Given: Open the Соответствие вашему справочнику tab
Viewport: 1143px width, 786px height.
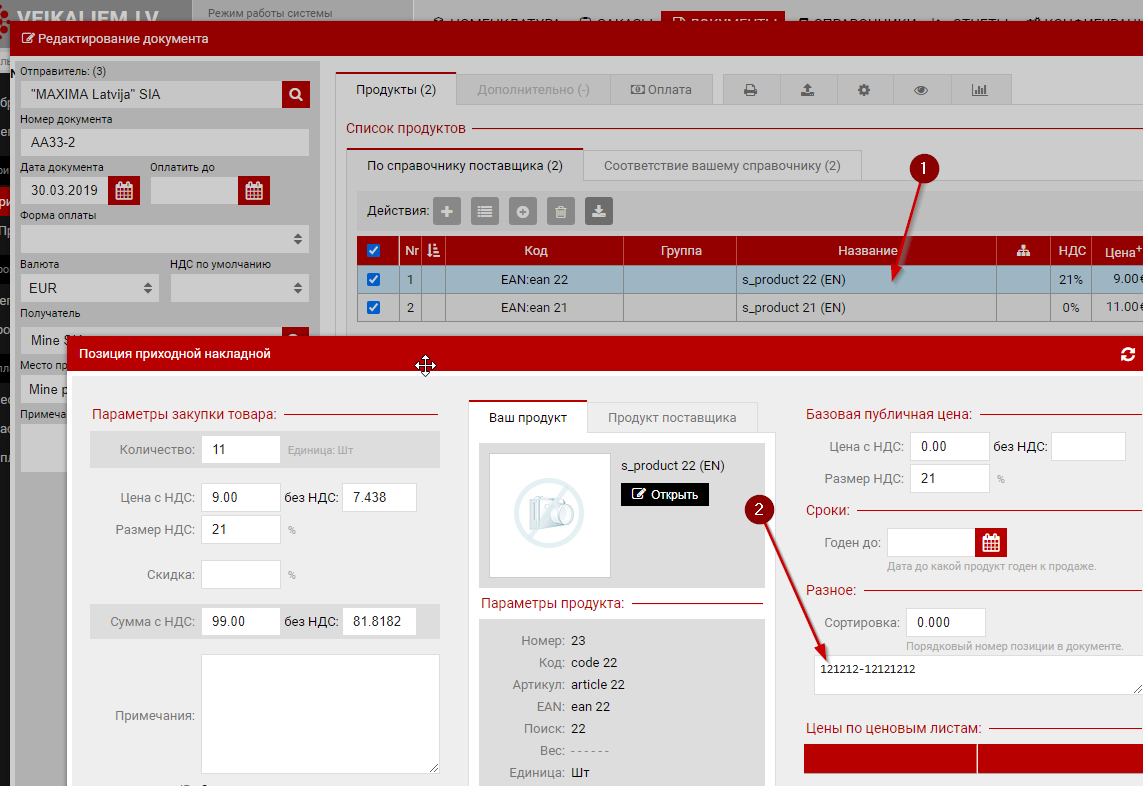Looking at the screenshot, I should click(x=721, y=165).
